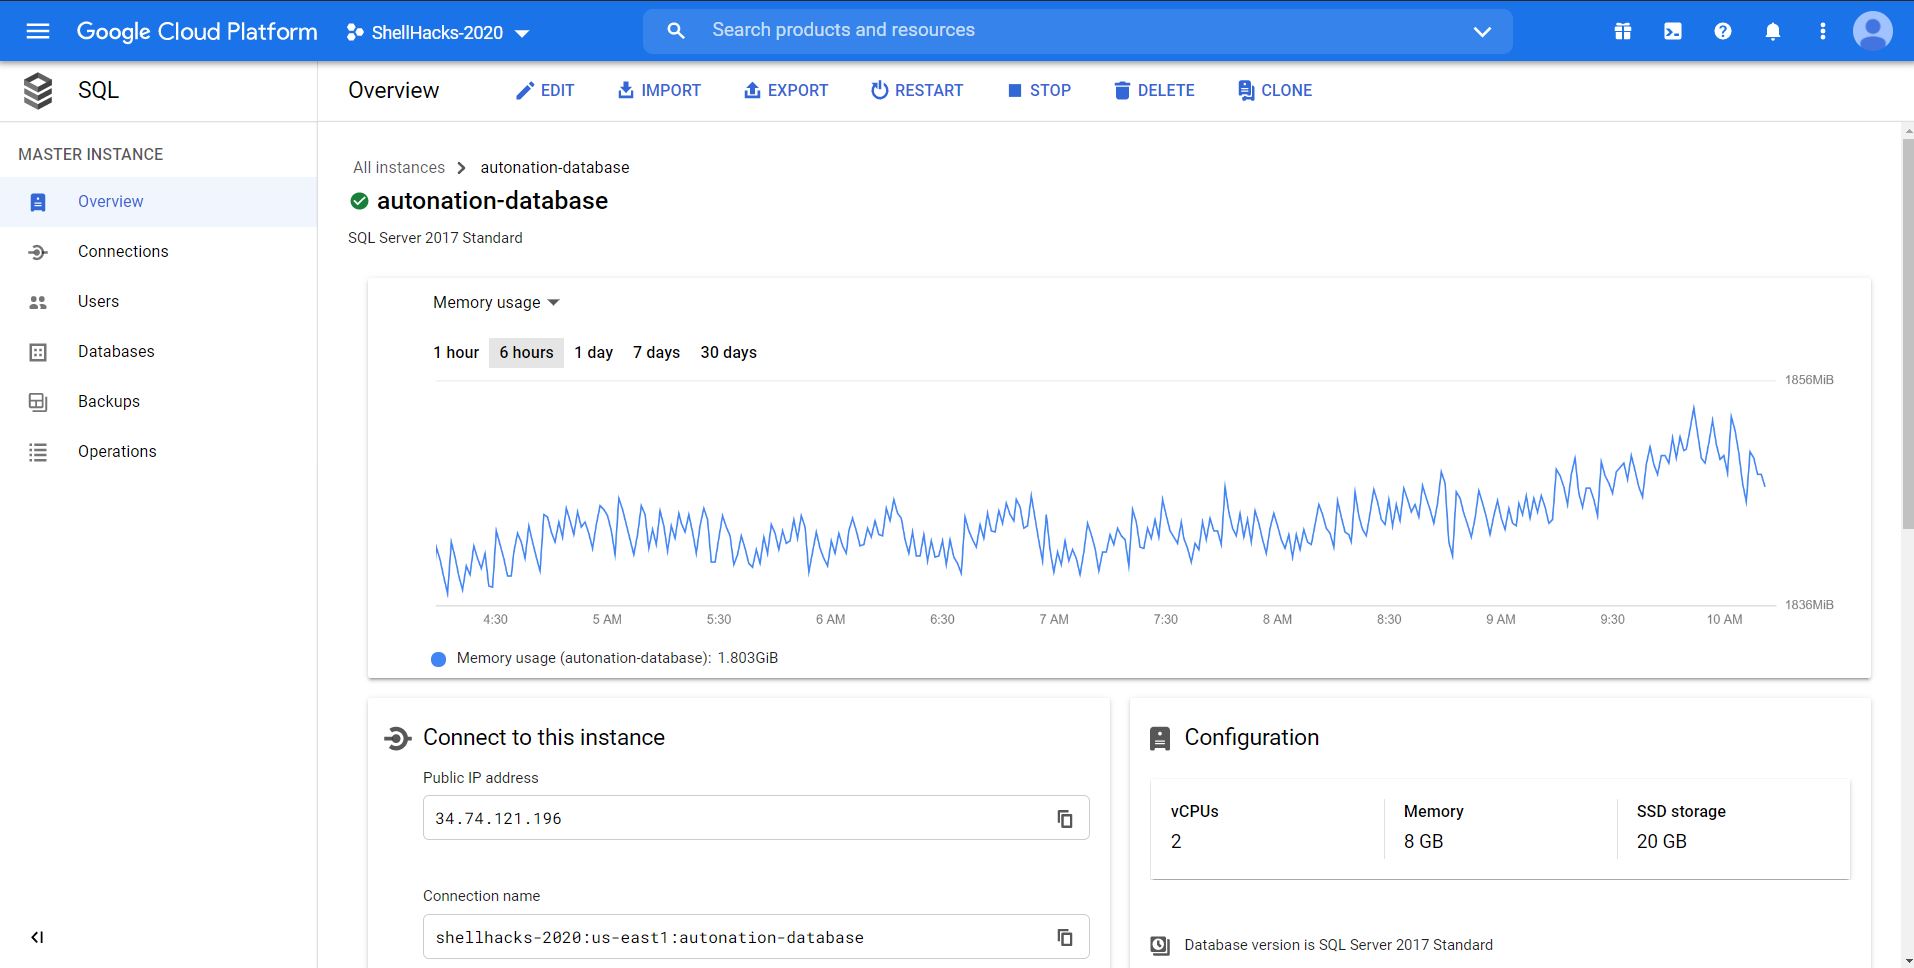This screenshot has width=1914, height=968.
Task: Click the EXPORT button
Action: click(786, 91)
